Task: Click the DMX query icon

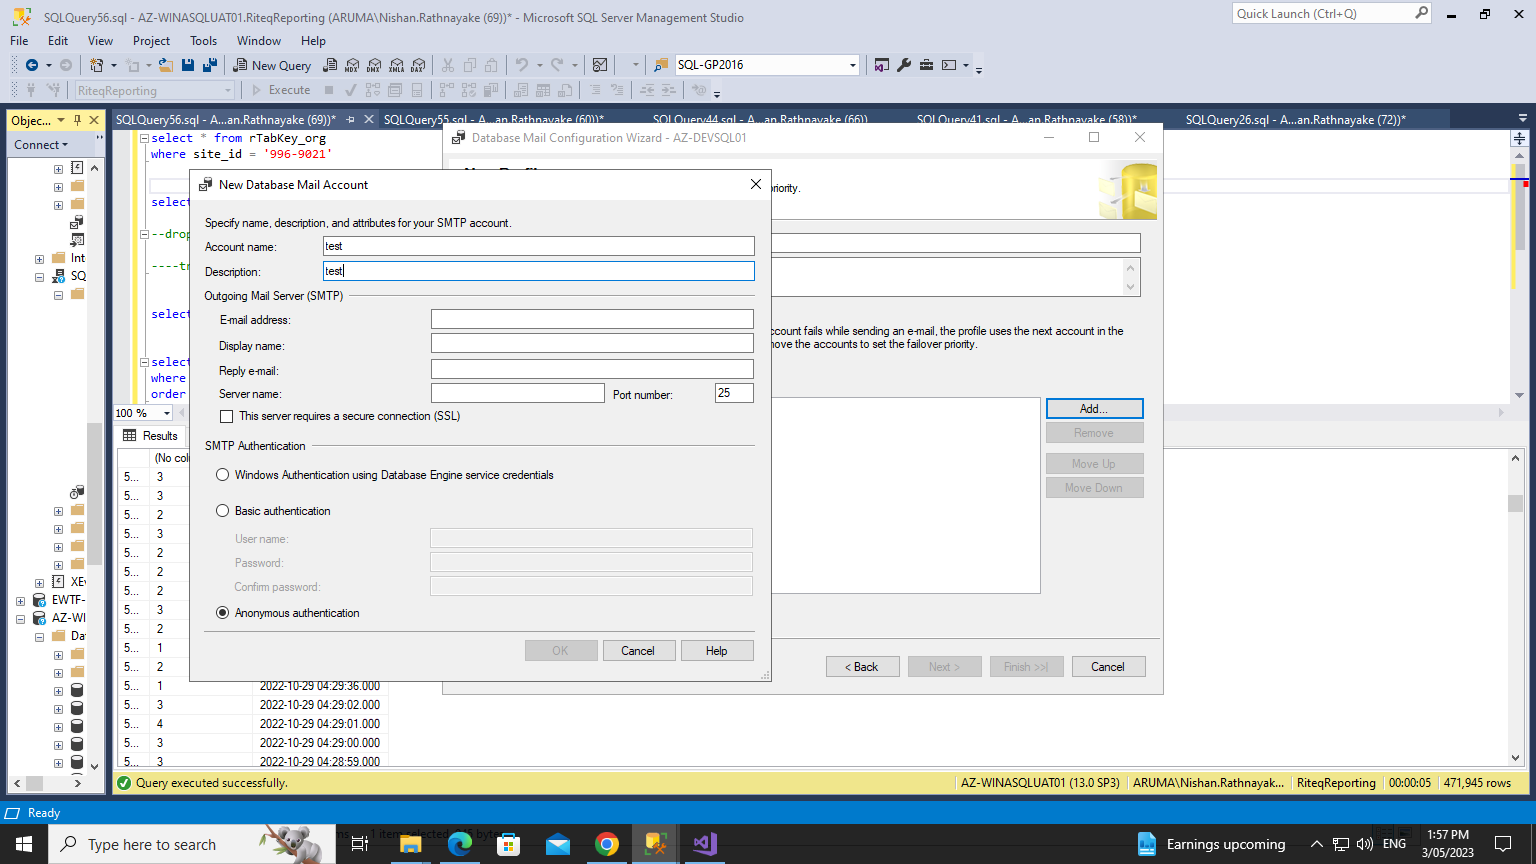Action: (374, 65)
